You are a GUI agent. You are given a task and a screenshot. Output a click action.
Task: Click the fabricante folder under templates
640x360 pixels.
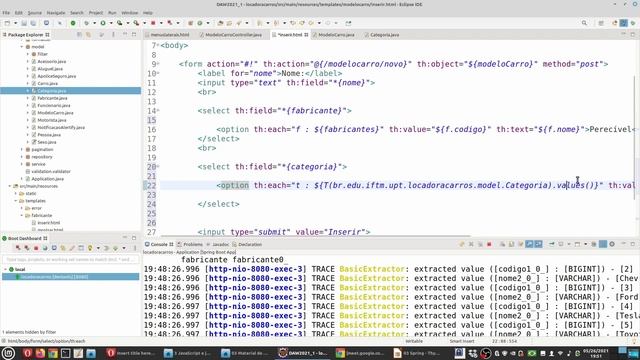pyautogui.click(x=42, y=216)
